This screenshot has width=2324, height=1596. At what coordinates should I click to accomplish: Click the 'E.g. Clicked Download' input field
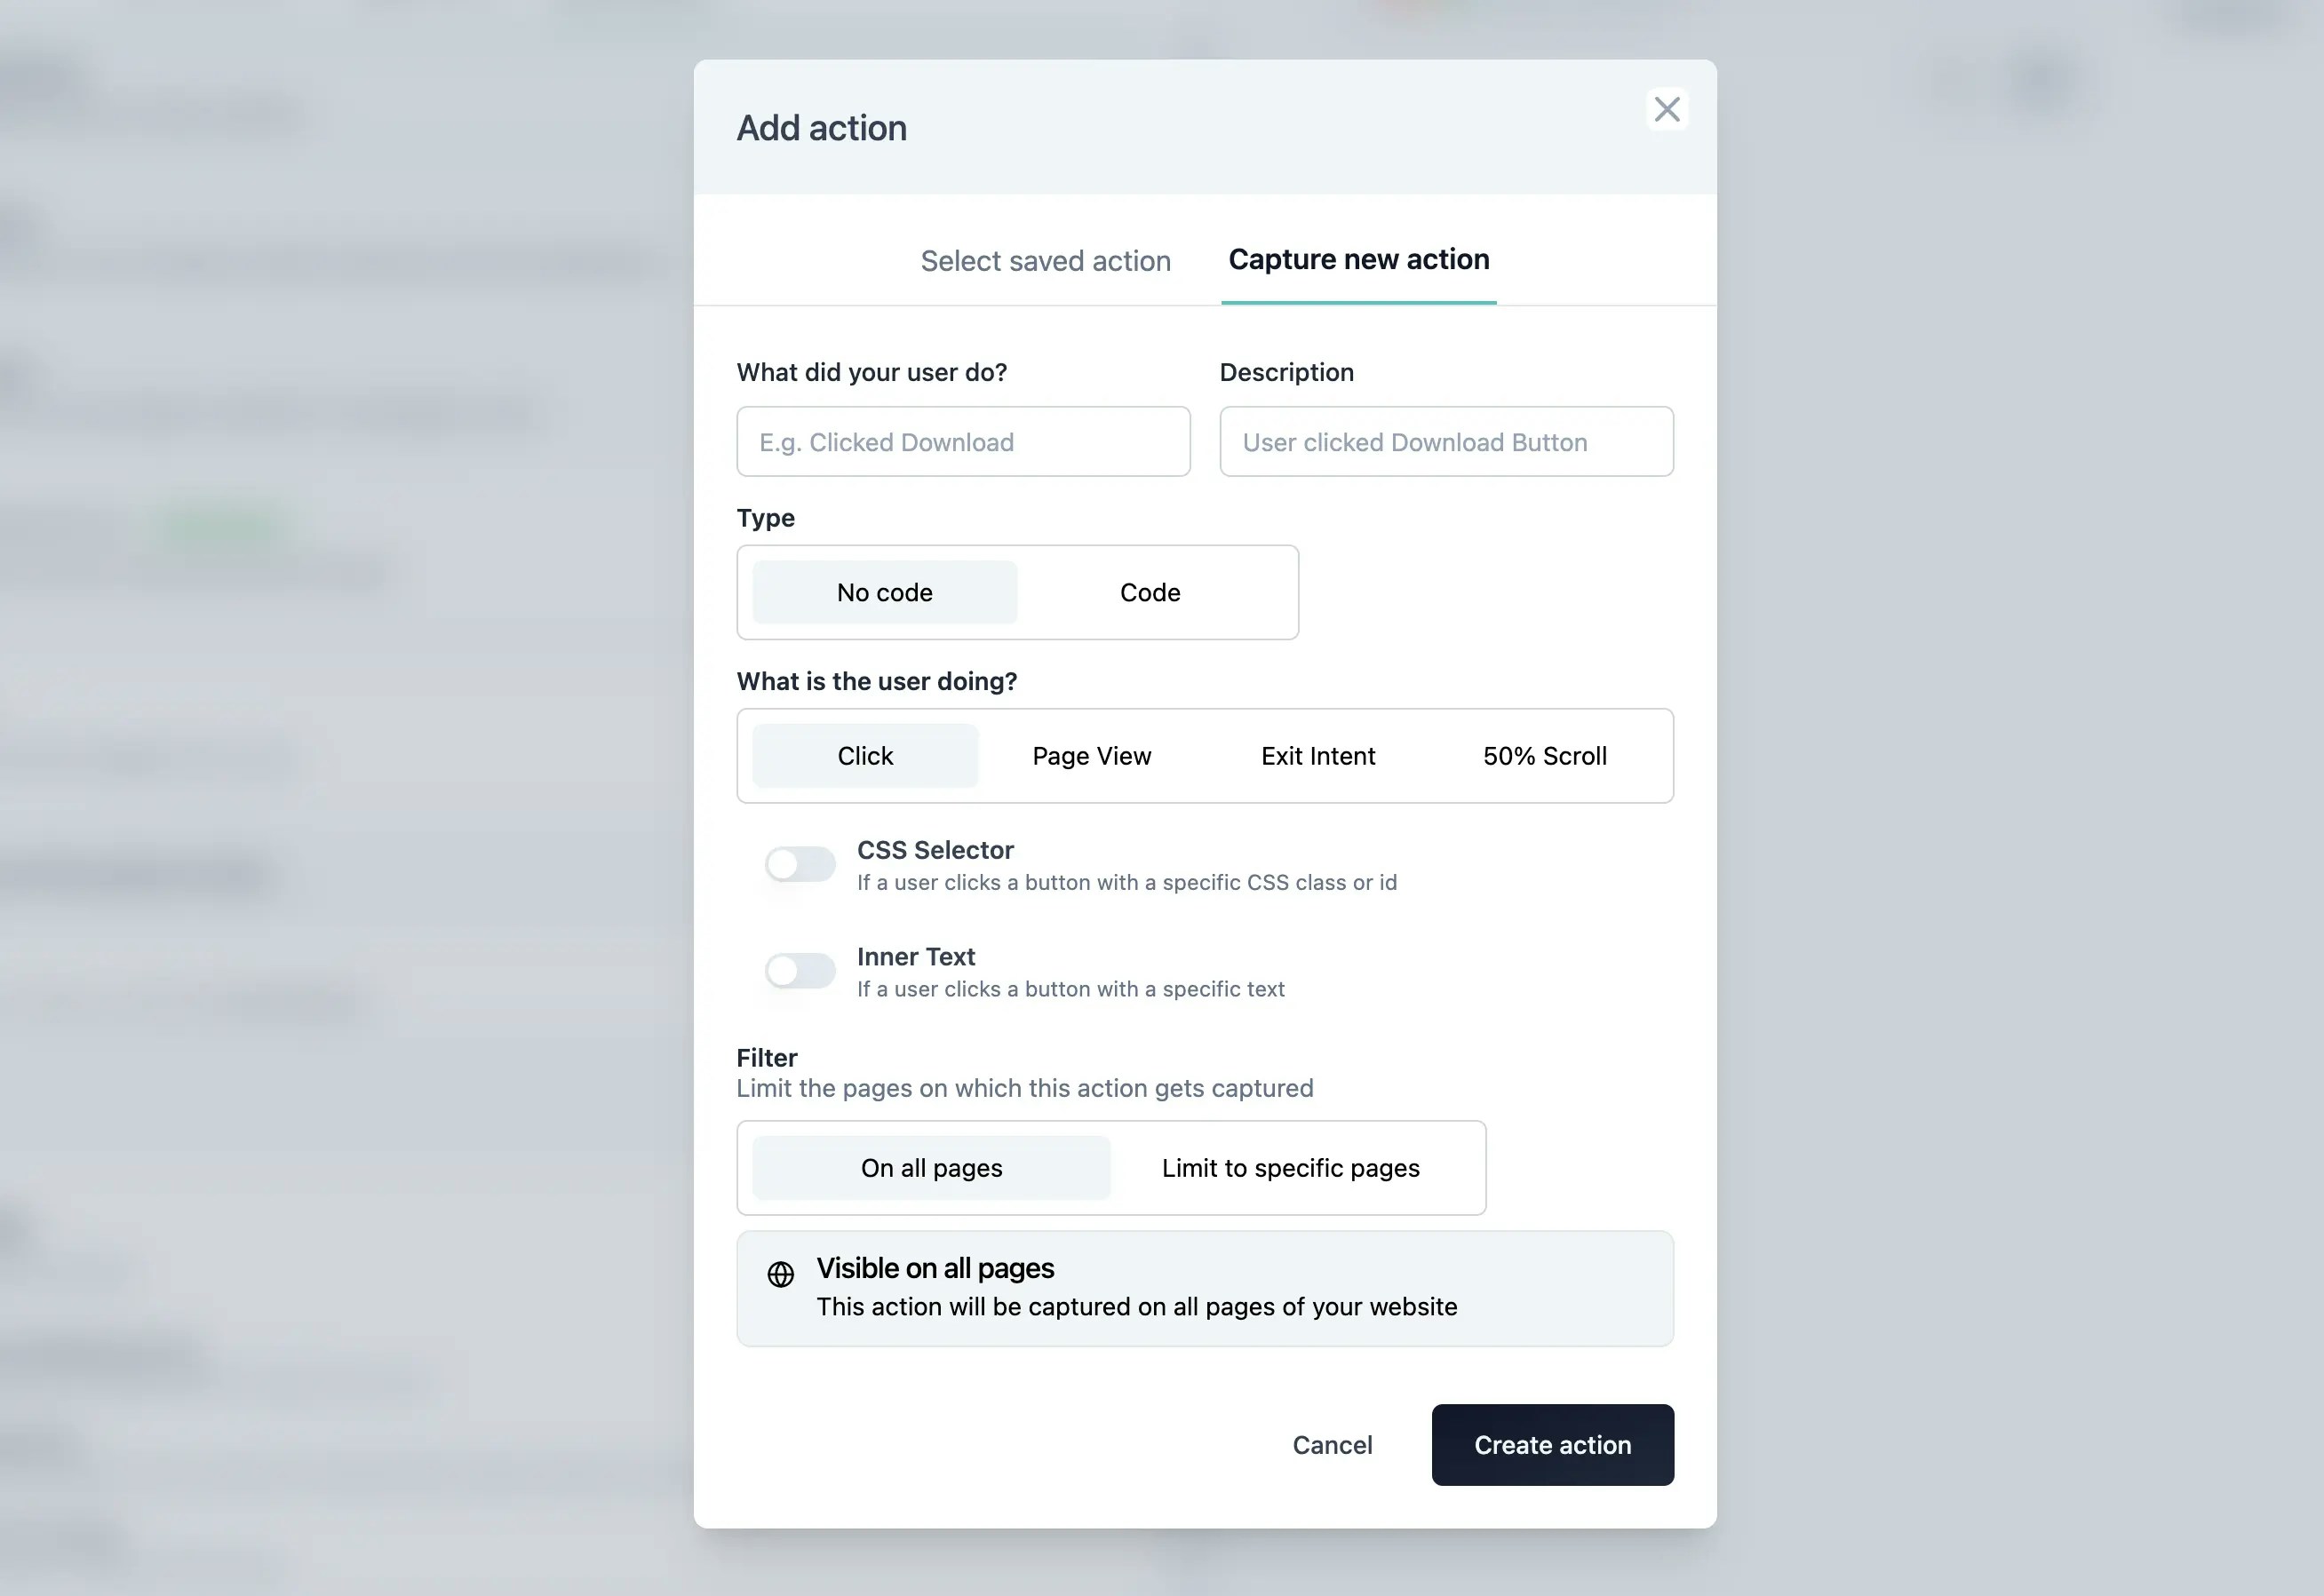click(962, 441)
